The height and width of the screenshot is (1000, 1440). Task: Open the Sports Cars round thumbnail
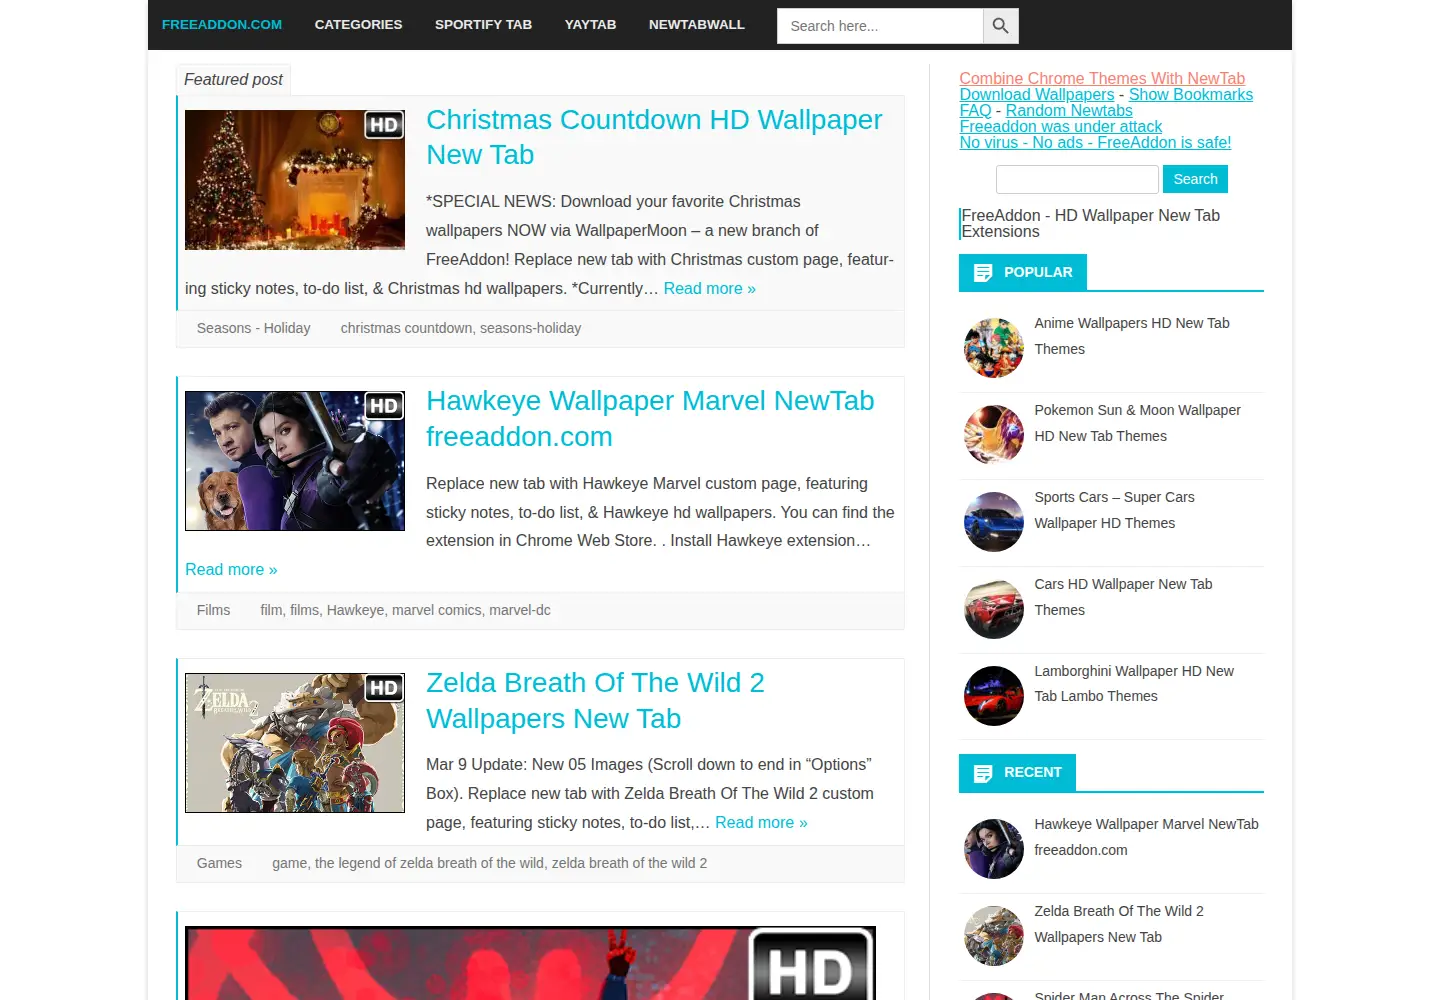point(994,522)
